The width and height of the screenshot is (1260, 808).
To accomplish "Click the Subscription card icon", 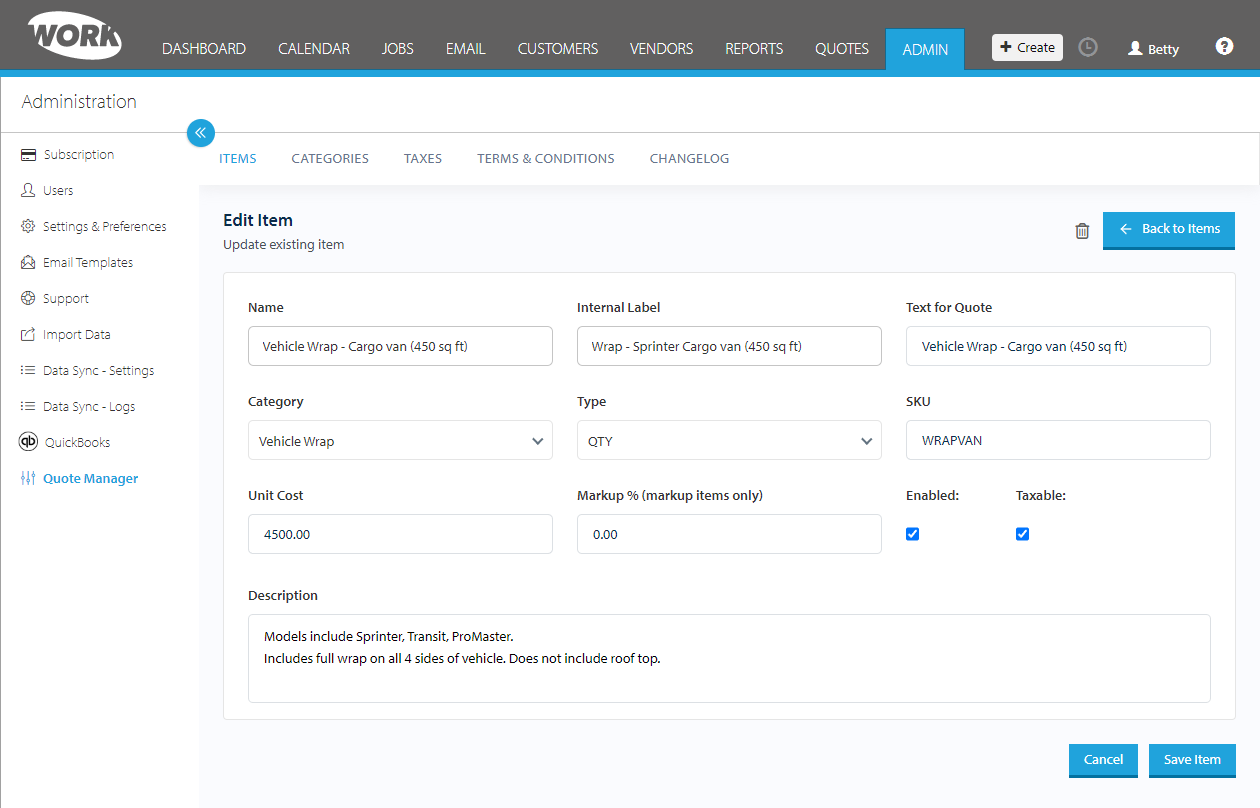I will point(28,155).
